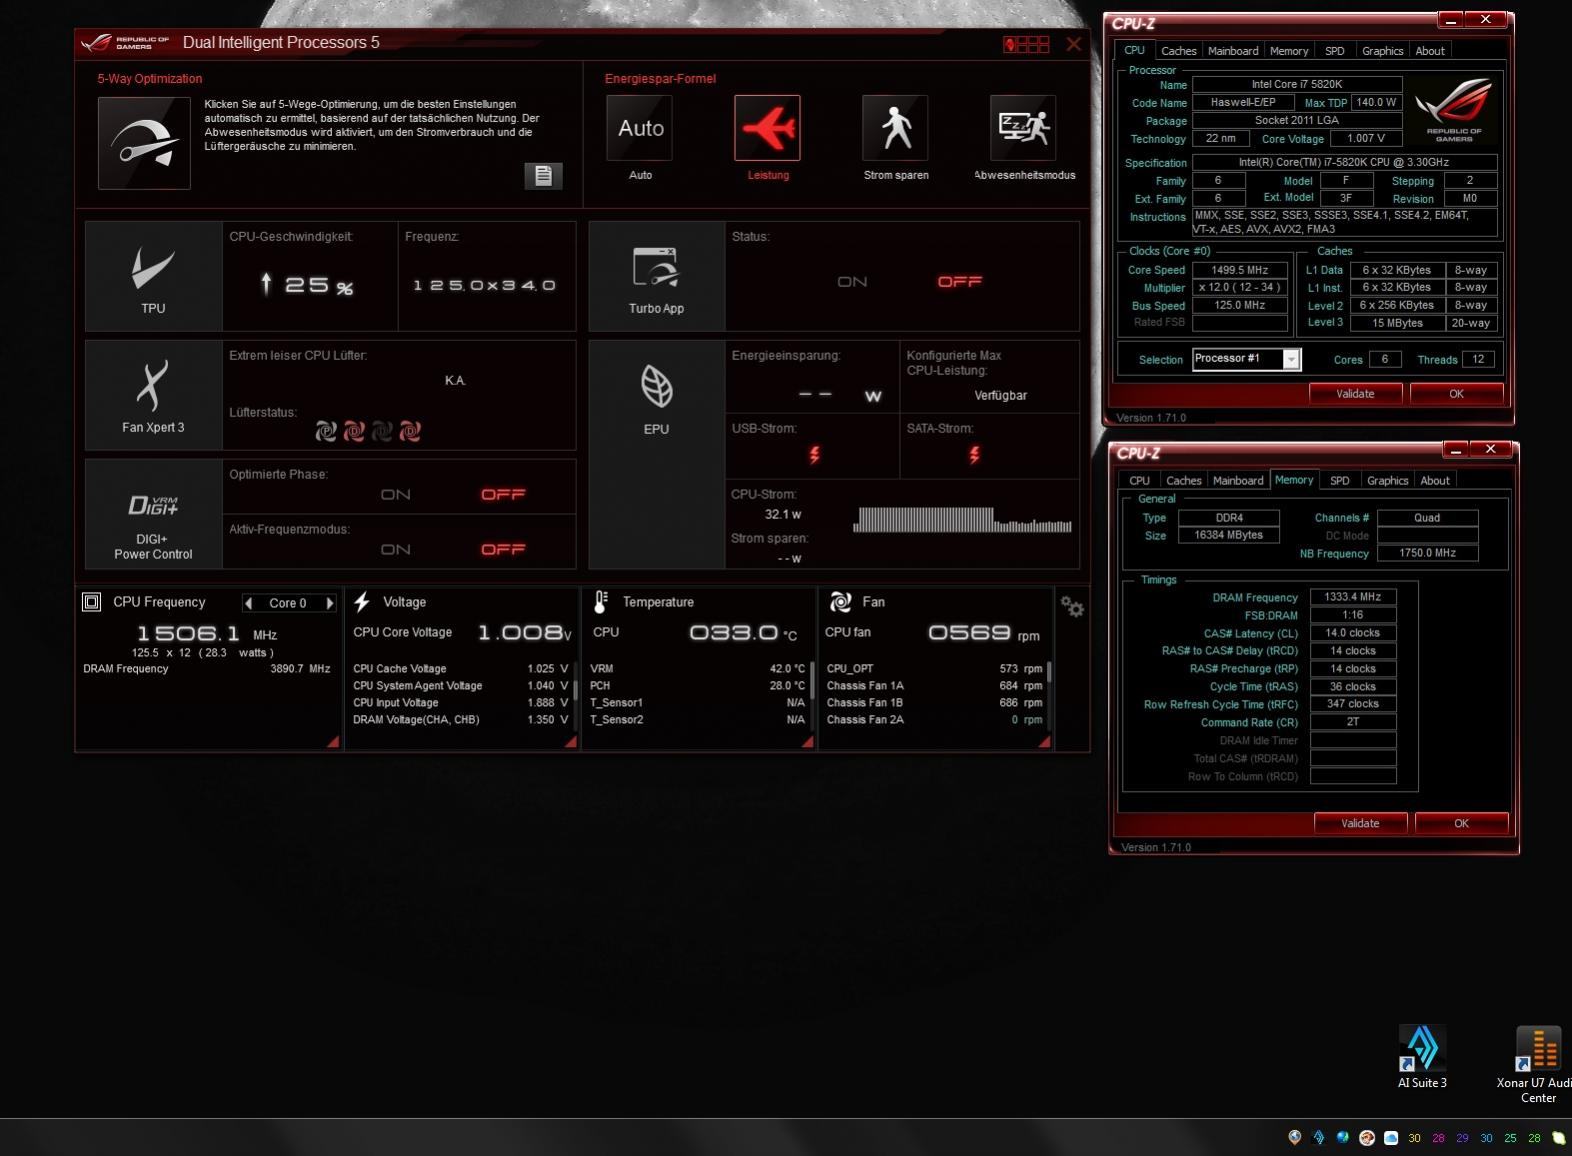
Task: Click the SATA-Strom lightning icon
Action: coord(974,455)
